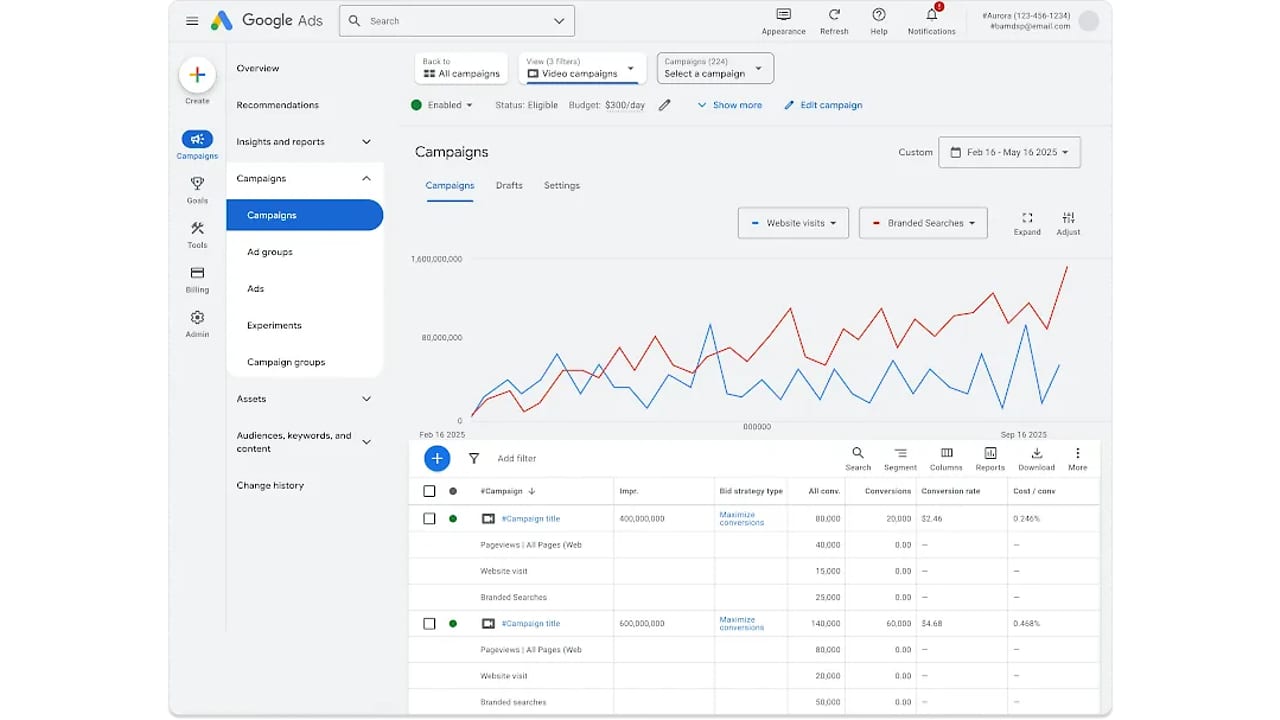
Task: Click Maximize conversions in first campaign row
Action: pos(742,518)
